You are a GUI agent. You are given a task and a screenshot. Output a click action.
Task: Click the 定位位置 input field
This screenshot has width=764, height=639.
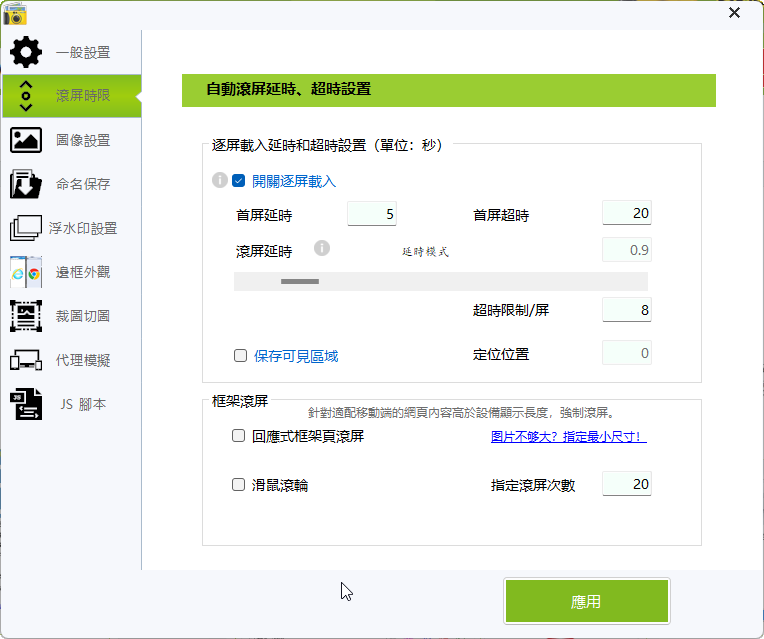click(x=627, y=353)
